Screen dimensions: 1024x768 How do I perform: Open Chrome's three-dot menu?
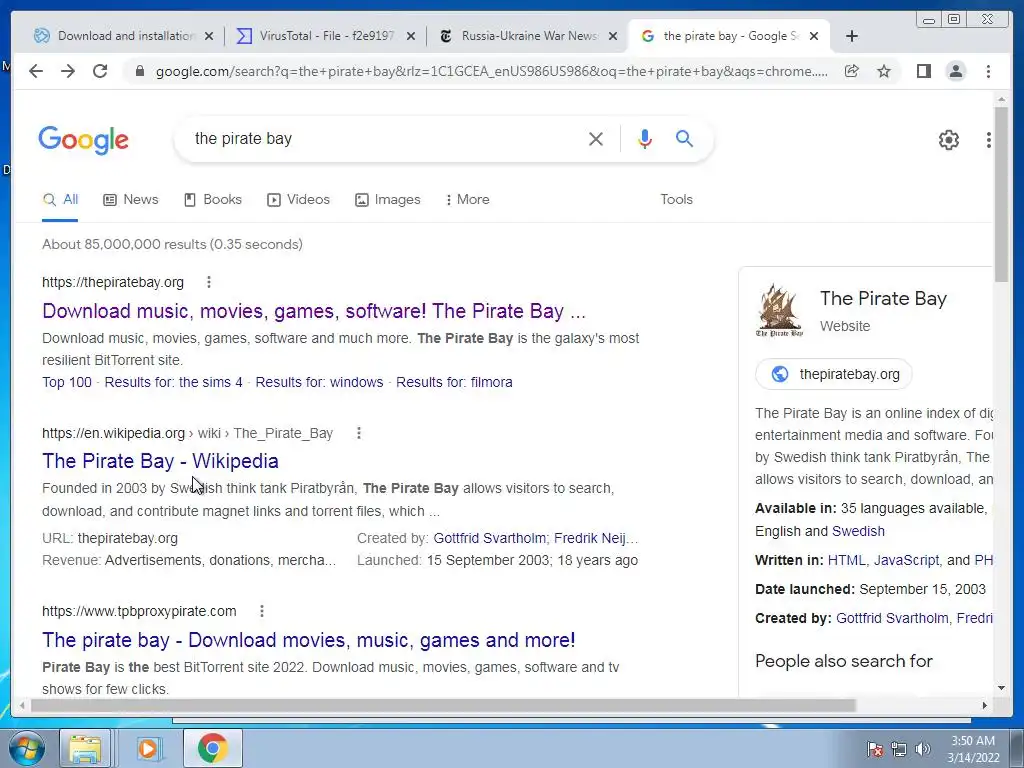(988, 71)
